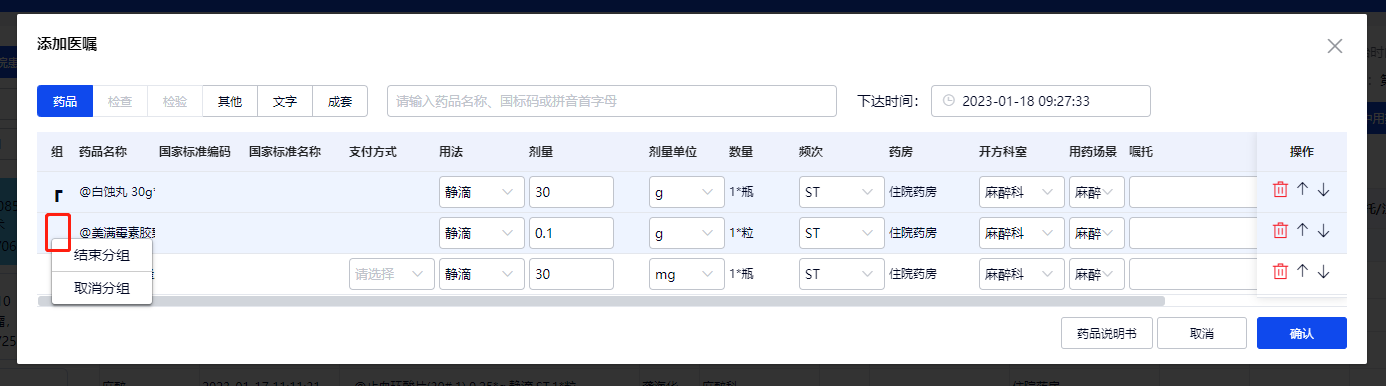1386x386 pixels.
Task: Delete the 白蚀丸 order row
Action: coord(1280,190)
